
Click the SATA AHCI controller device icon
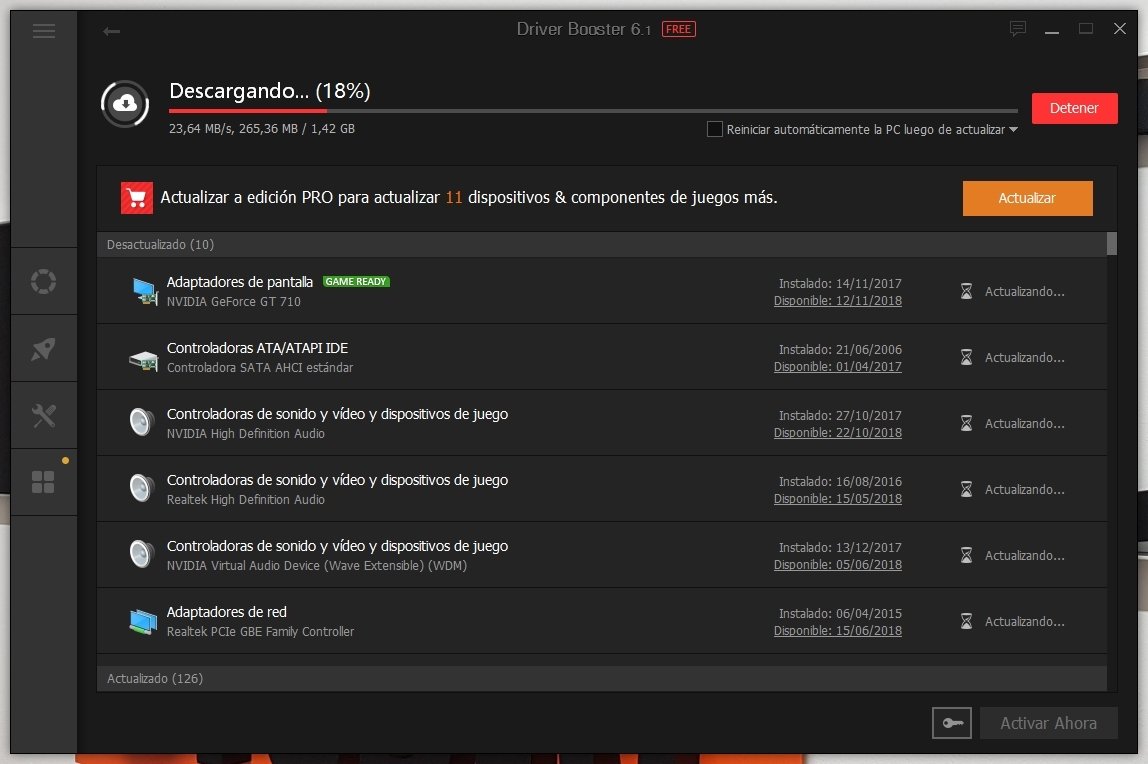(x=144, y=359)
